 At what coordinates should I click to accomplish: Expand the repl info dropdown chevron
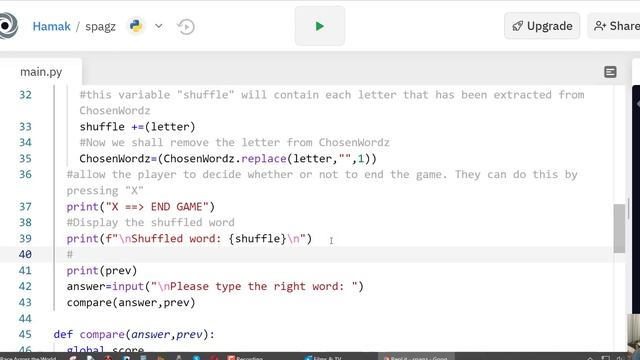(x=159, y=26)
